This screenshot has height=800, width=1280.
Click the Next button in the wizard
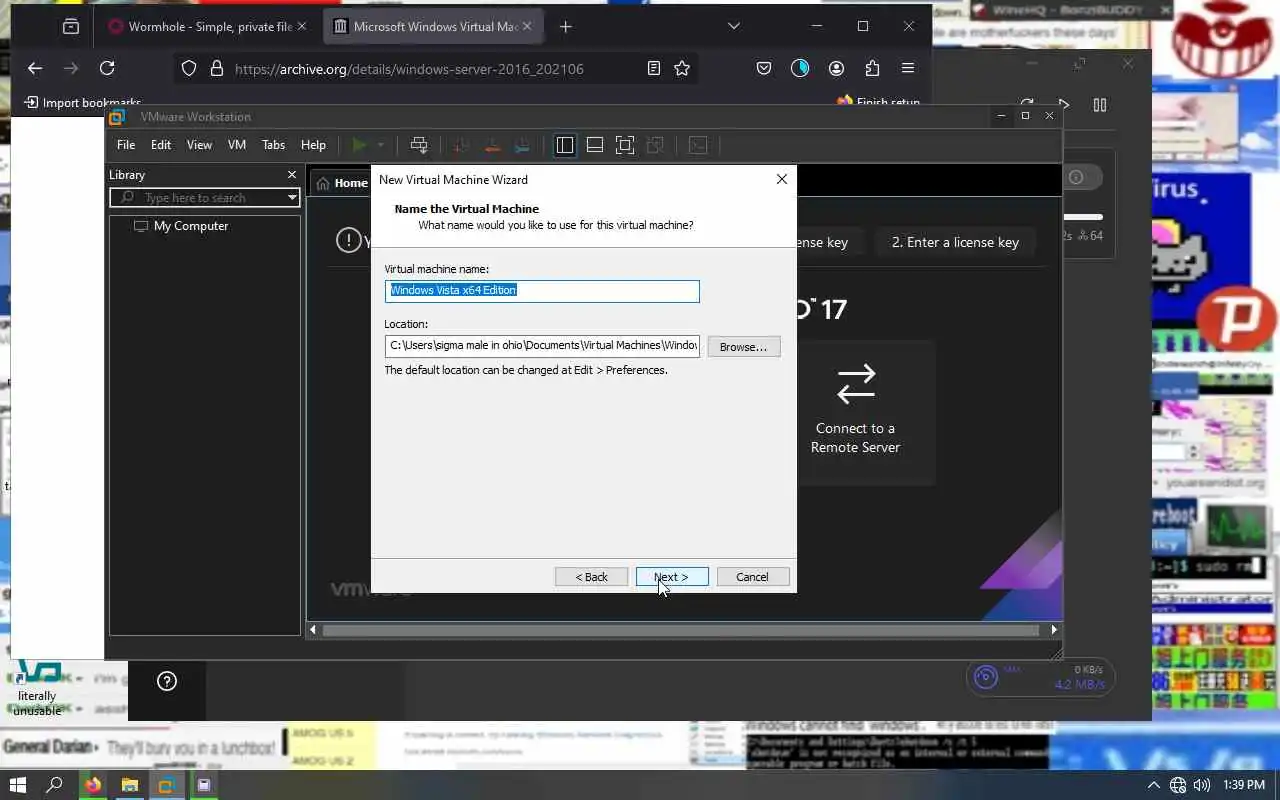point(672,577)
